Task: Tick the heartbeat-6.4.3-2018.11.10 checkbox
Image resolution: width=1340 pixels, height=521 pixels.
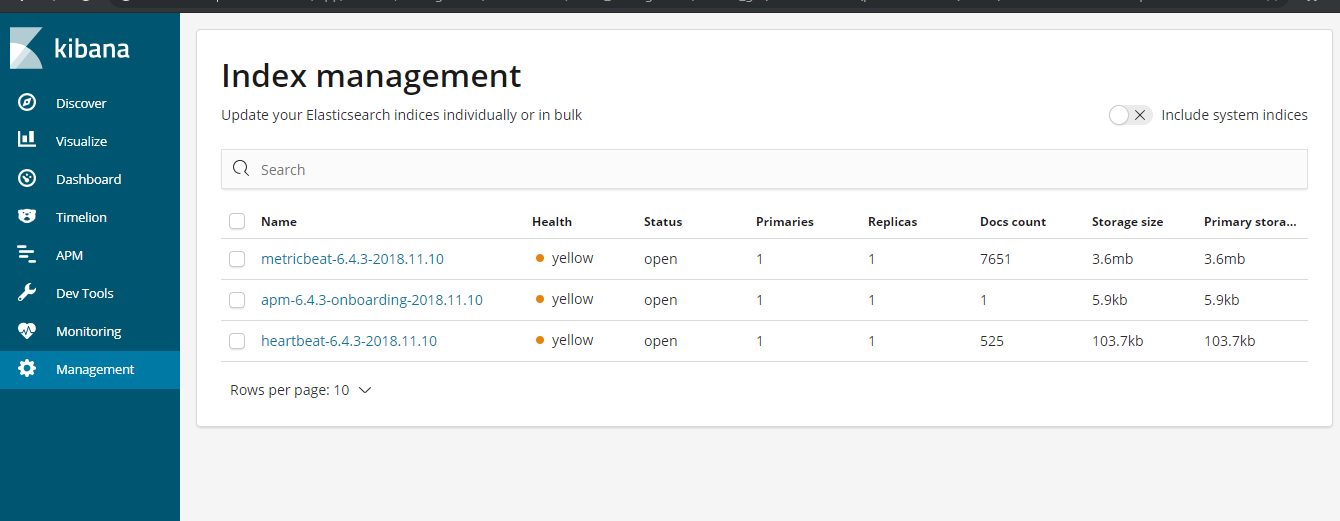Action: click(x=237, y=341)
